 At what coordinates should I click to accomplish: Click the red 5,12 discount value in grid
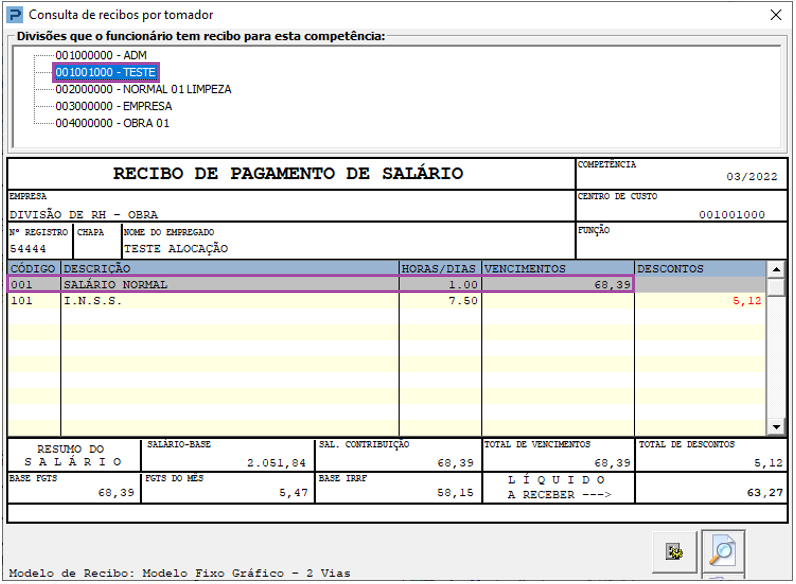coord(747,301)
